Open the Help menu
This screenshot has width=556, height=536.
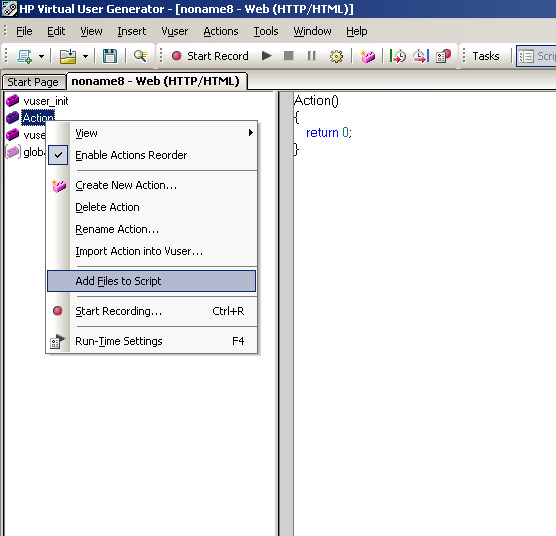click(x=356, y=31)
